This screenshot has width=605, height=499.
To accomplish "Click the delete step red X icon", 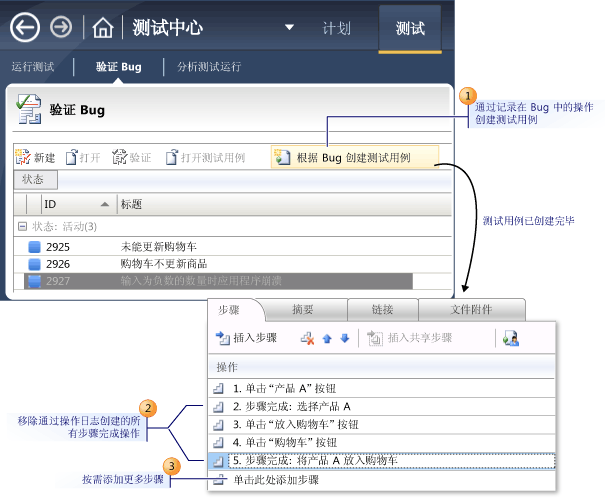I will [x=307, y=338].
